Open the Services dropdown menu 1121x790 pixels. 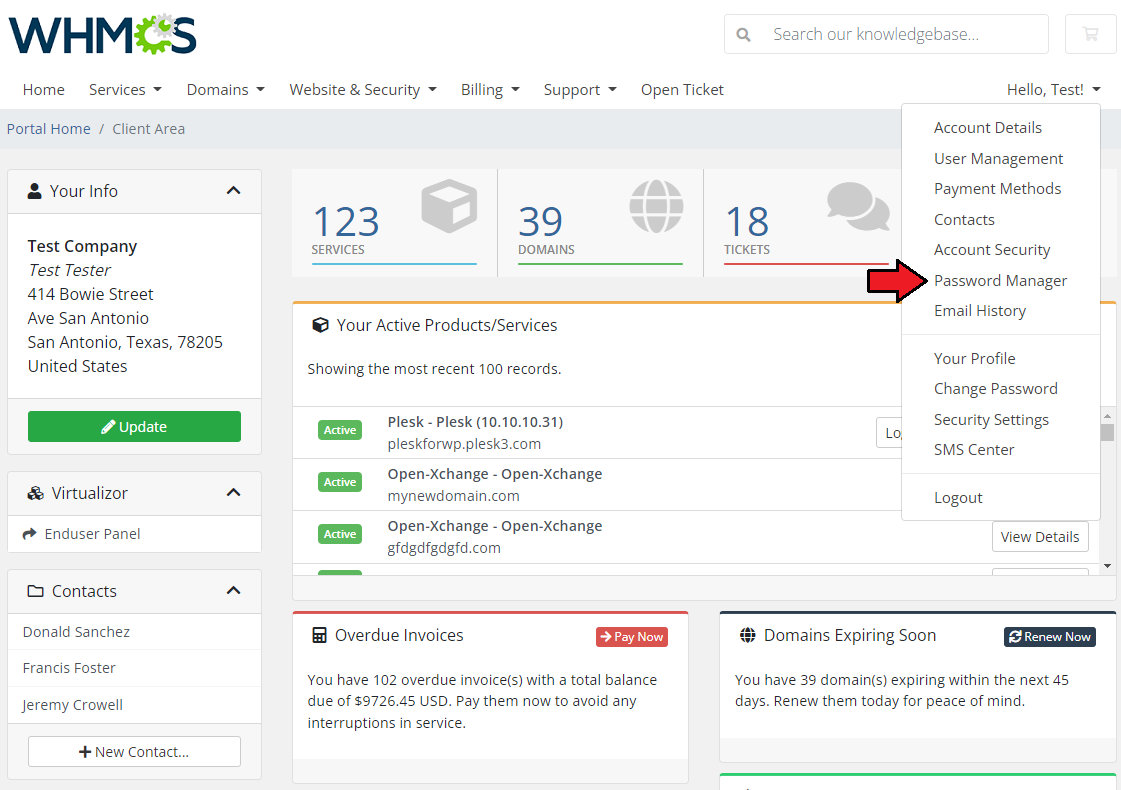[125, 89]
